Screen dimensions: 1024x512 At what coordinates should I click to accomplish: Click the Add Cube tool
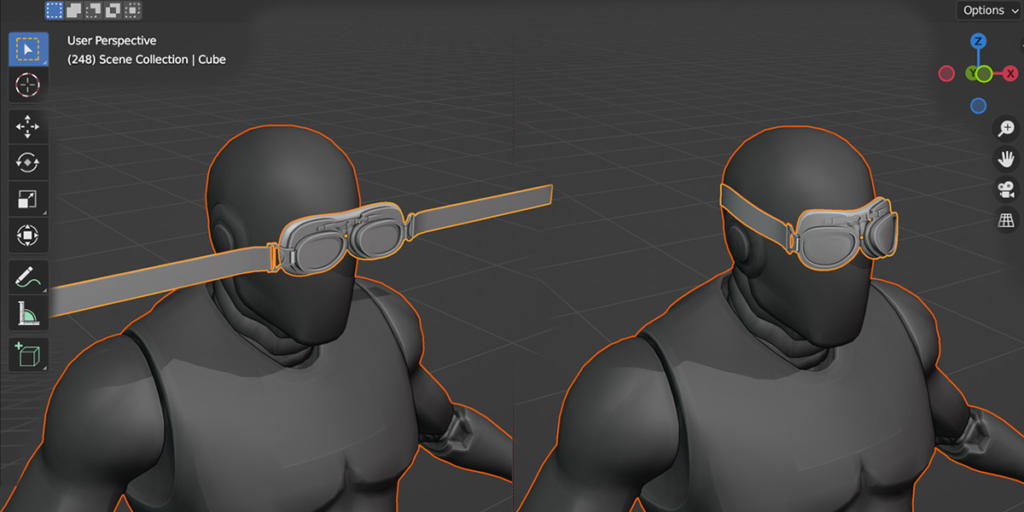[28, 354]
